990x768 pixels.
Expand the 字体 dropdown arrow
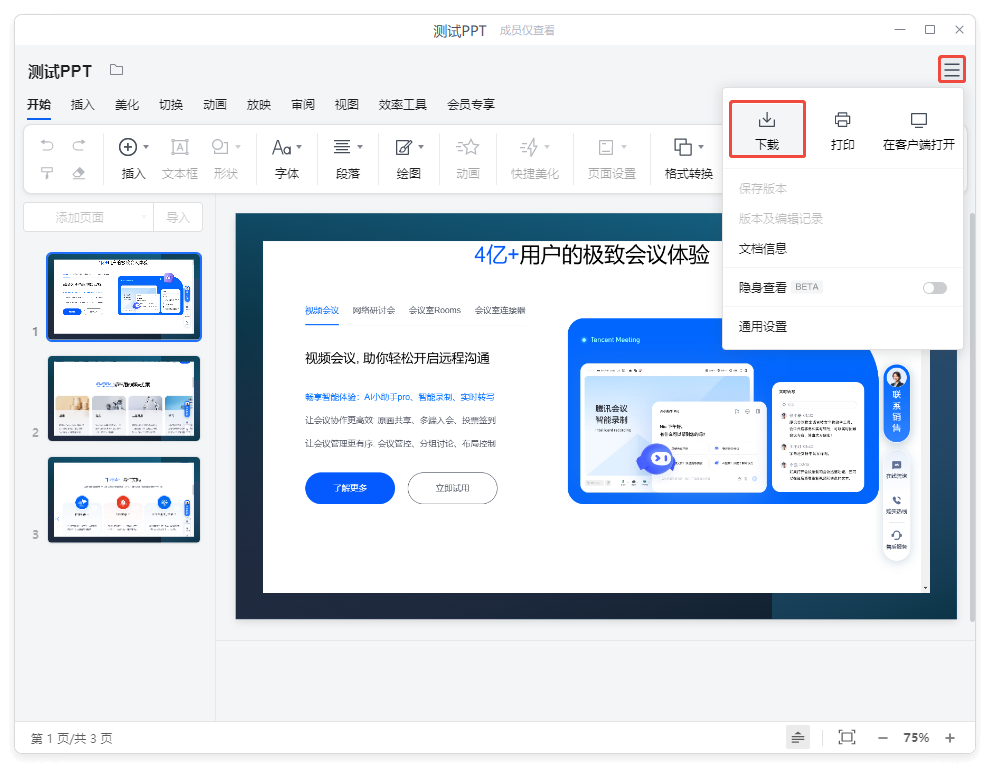pos(299,147)
